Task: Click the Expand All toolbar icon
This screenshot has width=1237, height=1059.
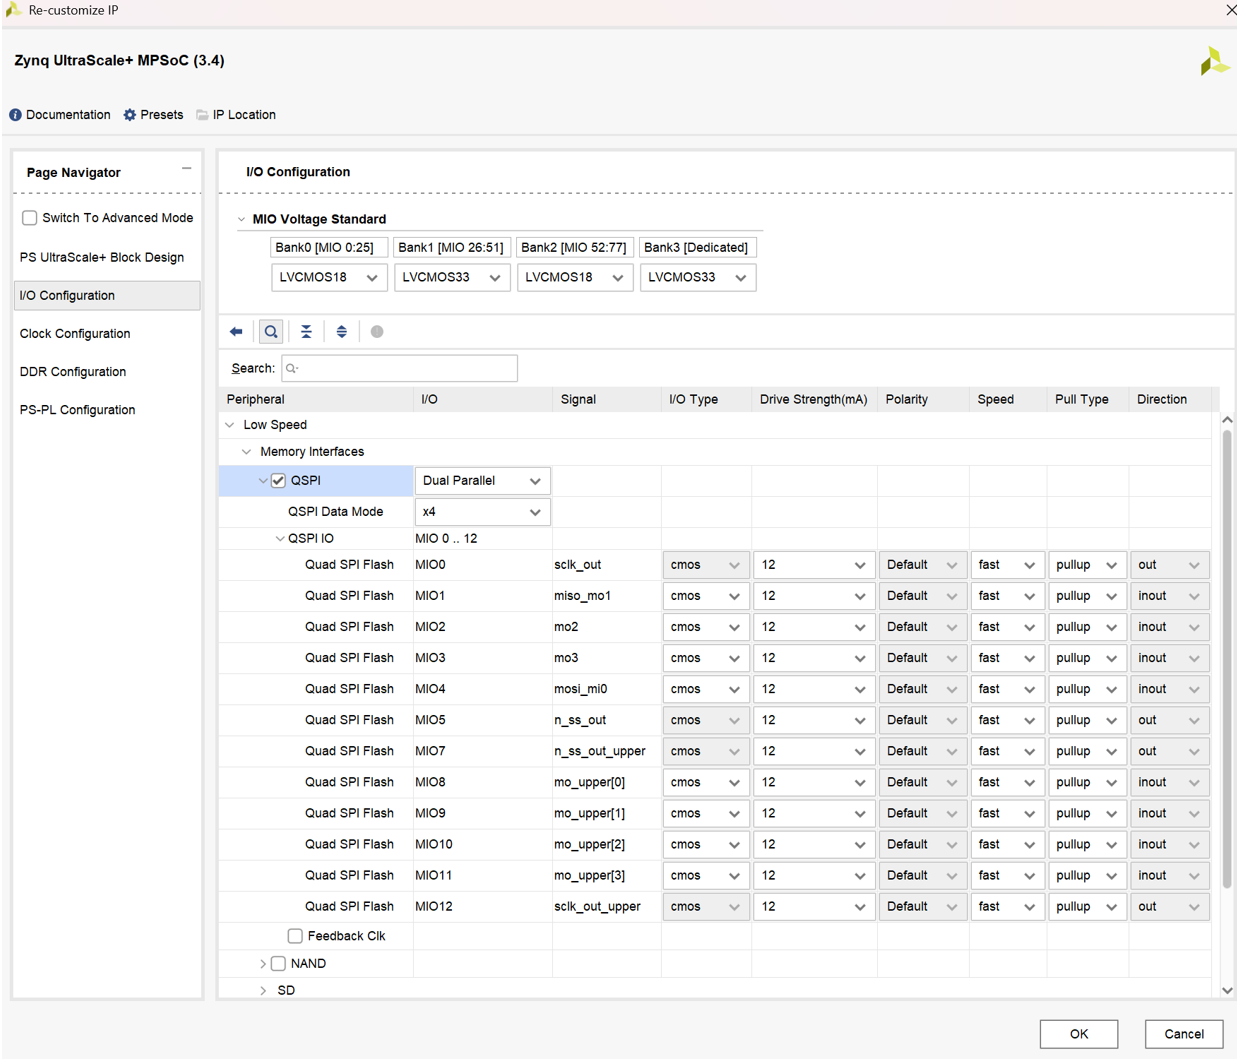Action: 342,332
